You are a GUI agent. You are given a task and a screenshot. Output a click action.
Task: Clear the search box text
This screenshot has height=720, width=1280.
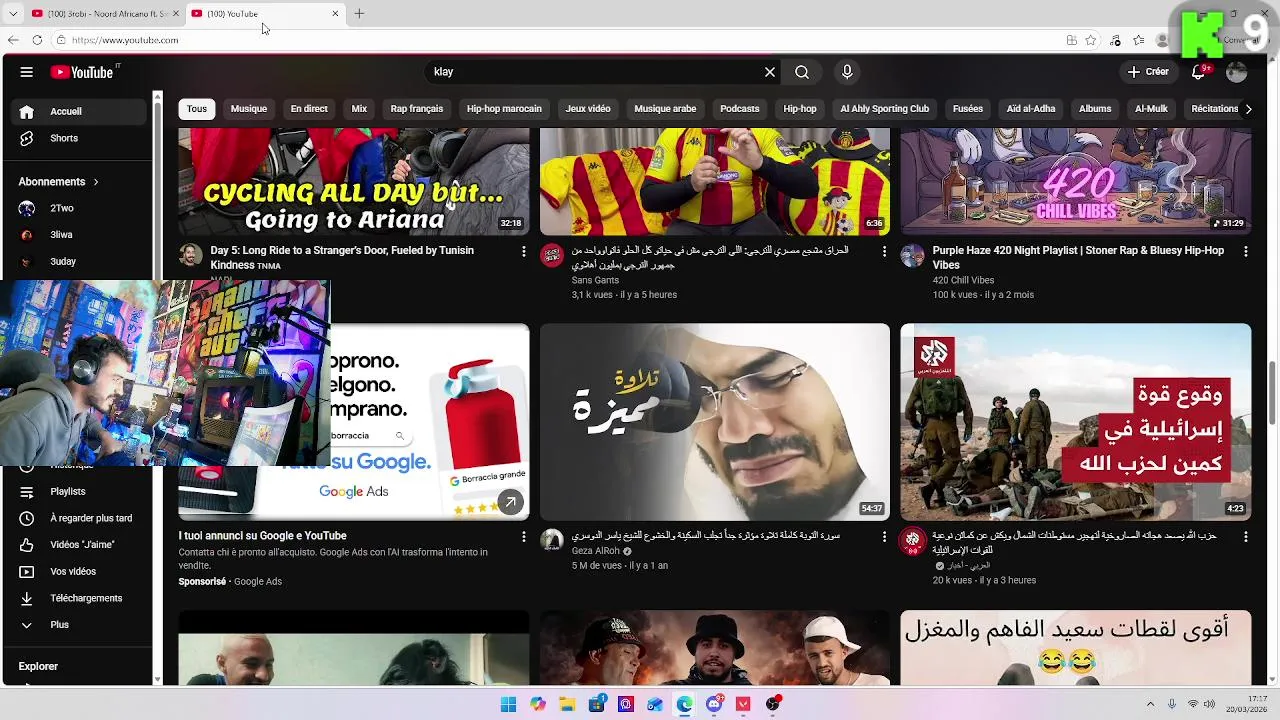[x=770, y=72]
